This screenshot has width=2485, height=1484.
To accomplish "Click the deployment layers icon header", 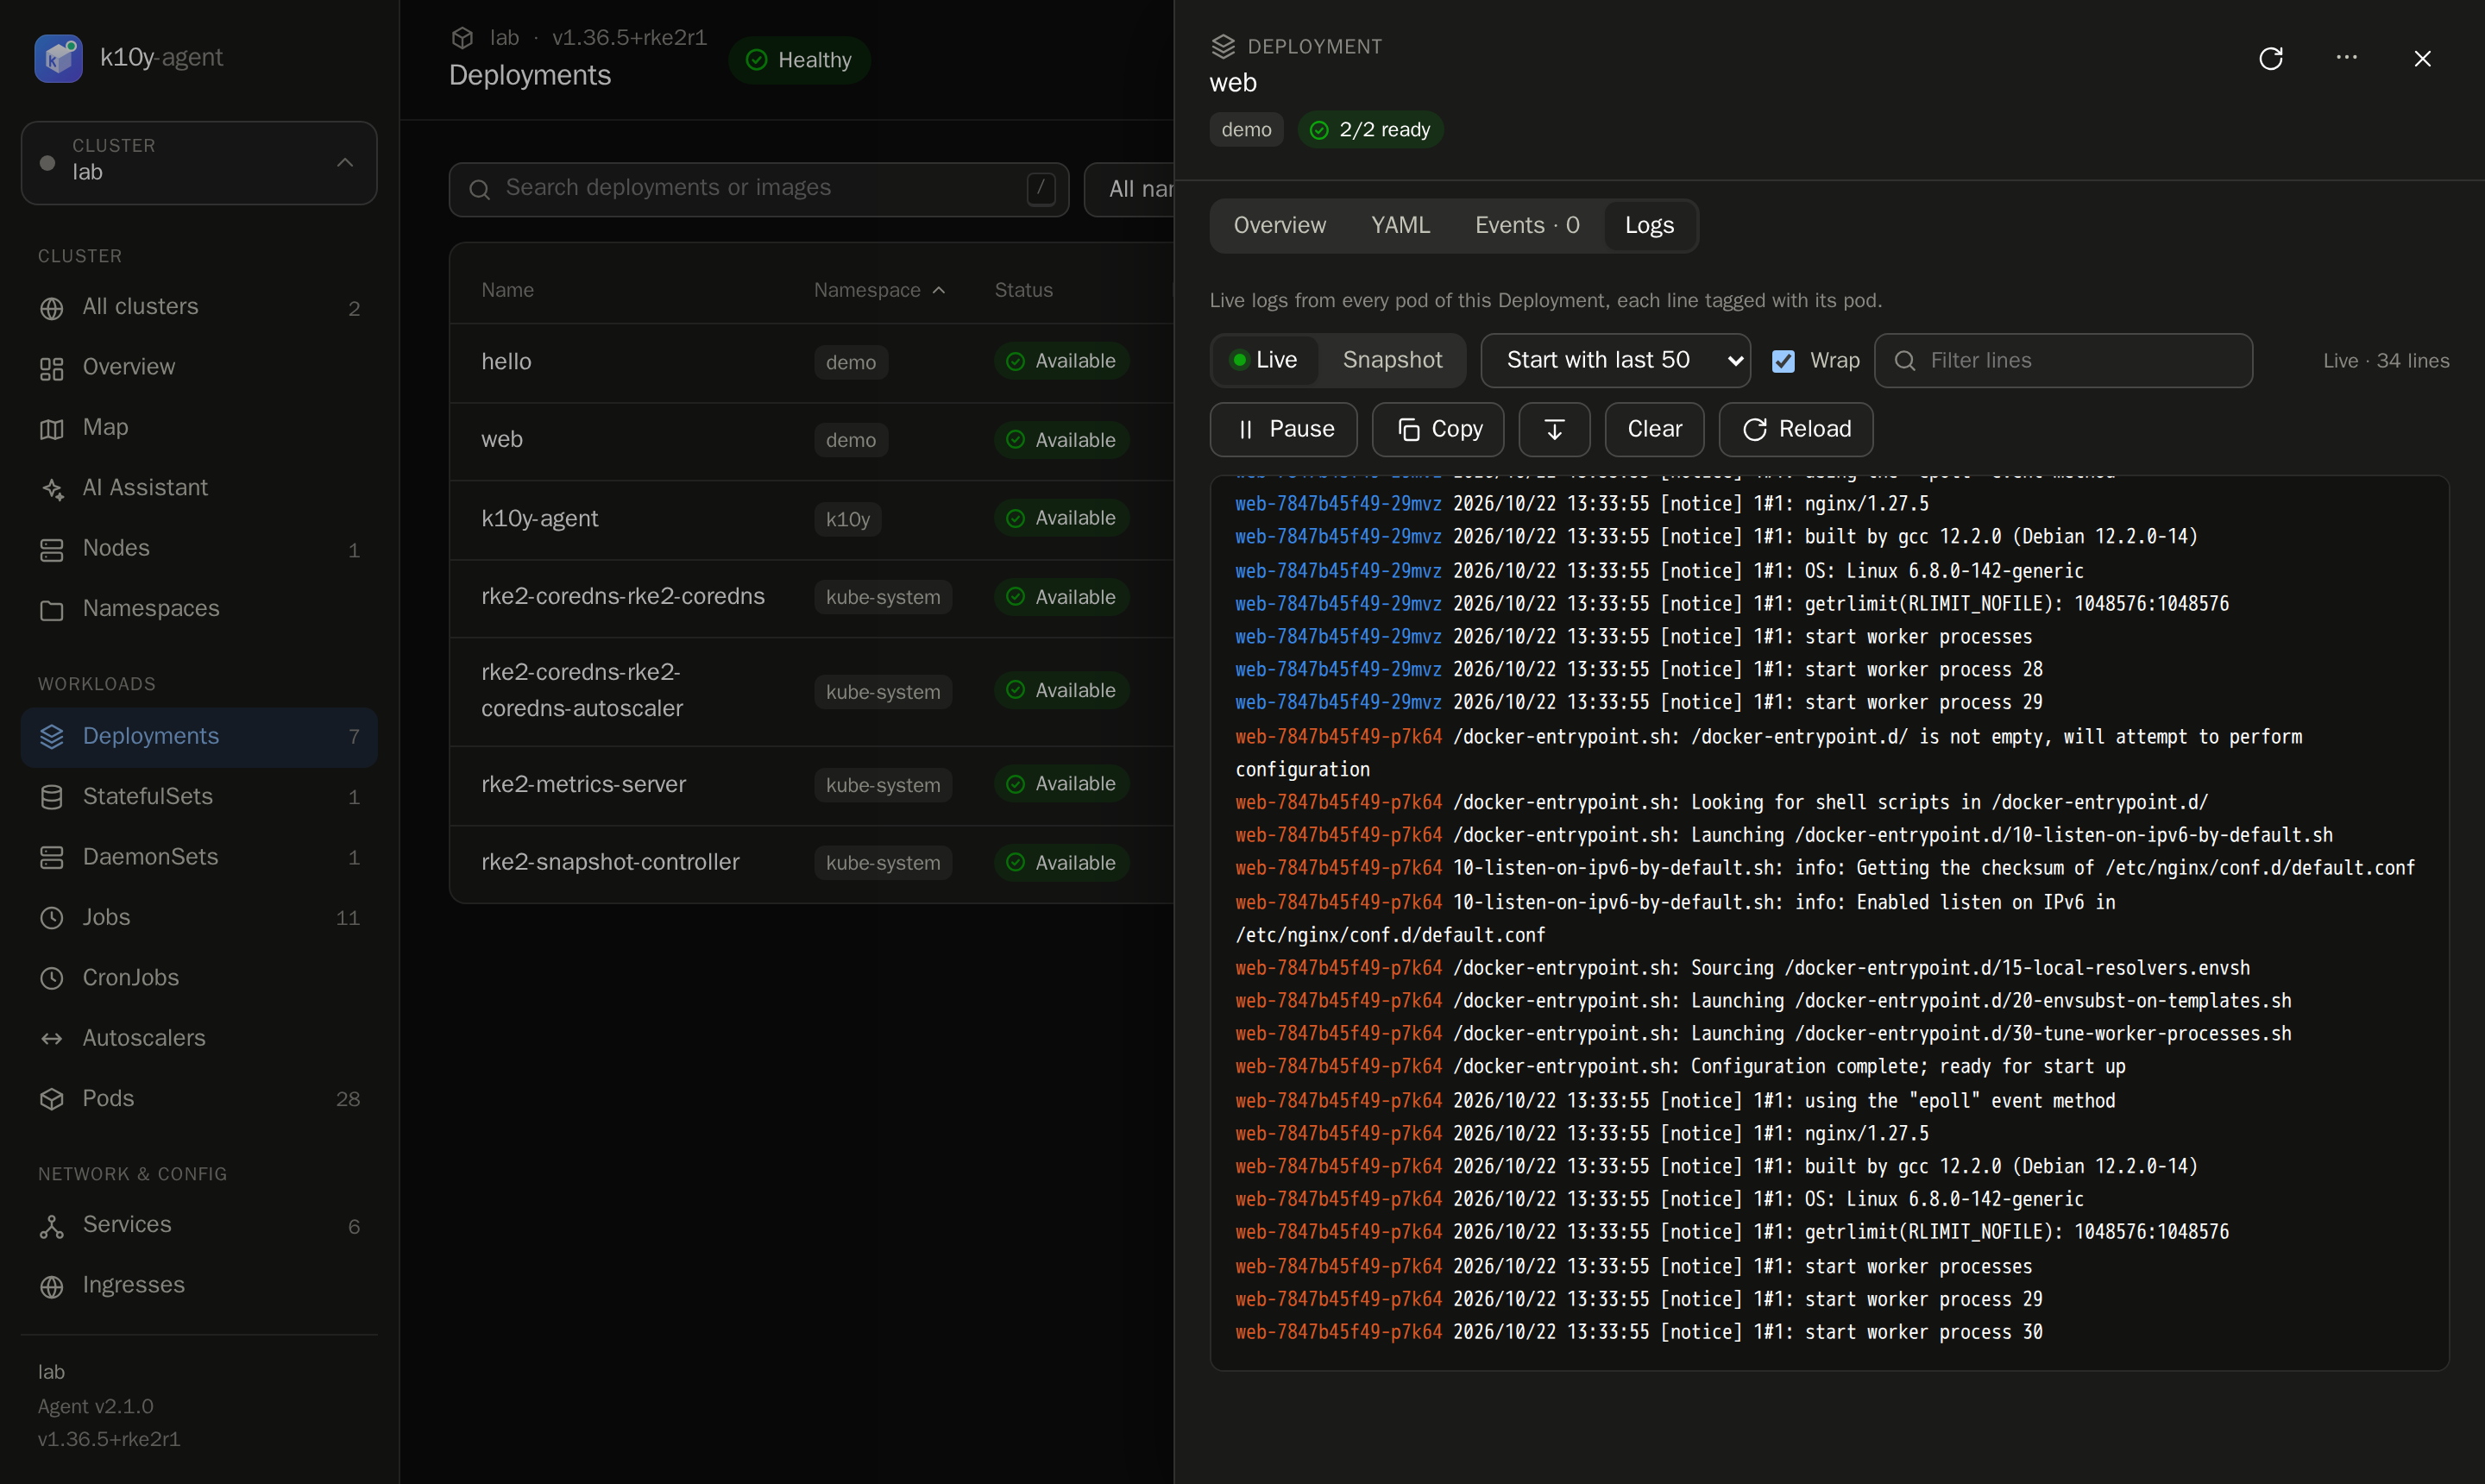I will [1223, 46].
